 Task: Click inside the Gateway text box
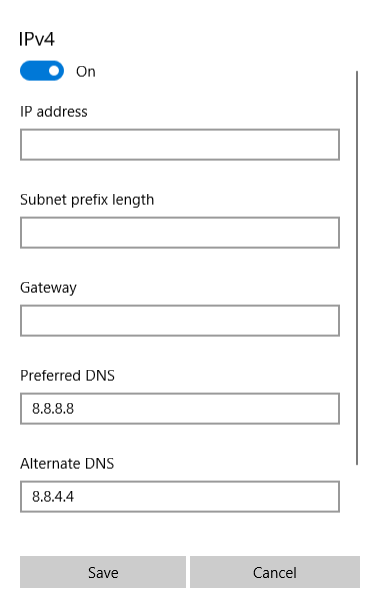point(180,321)
